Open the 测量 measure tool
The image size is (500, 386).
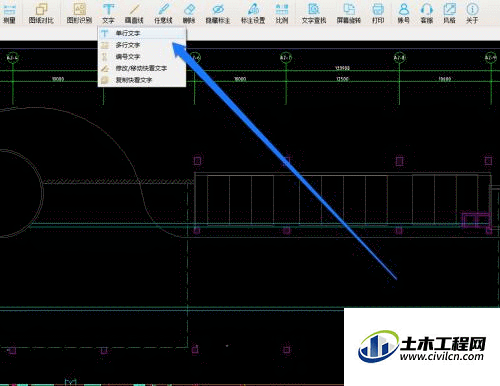9,13
